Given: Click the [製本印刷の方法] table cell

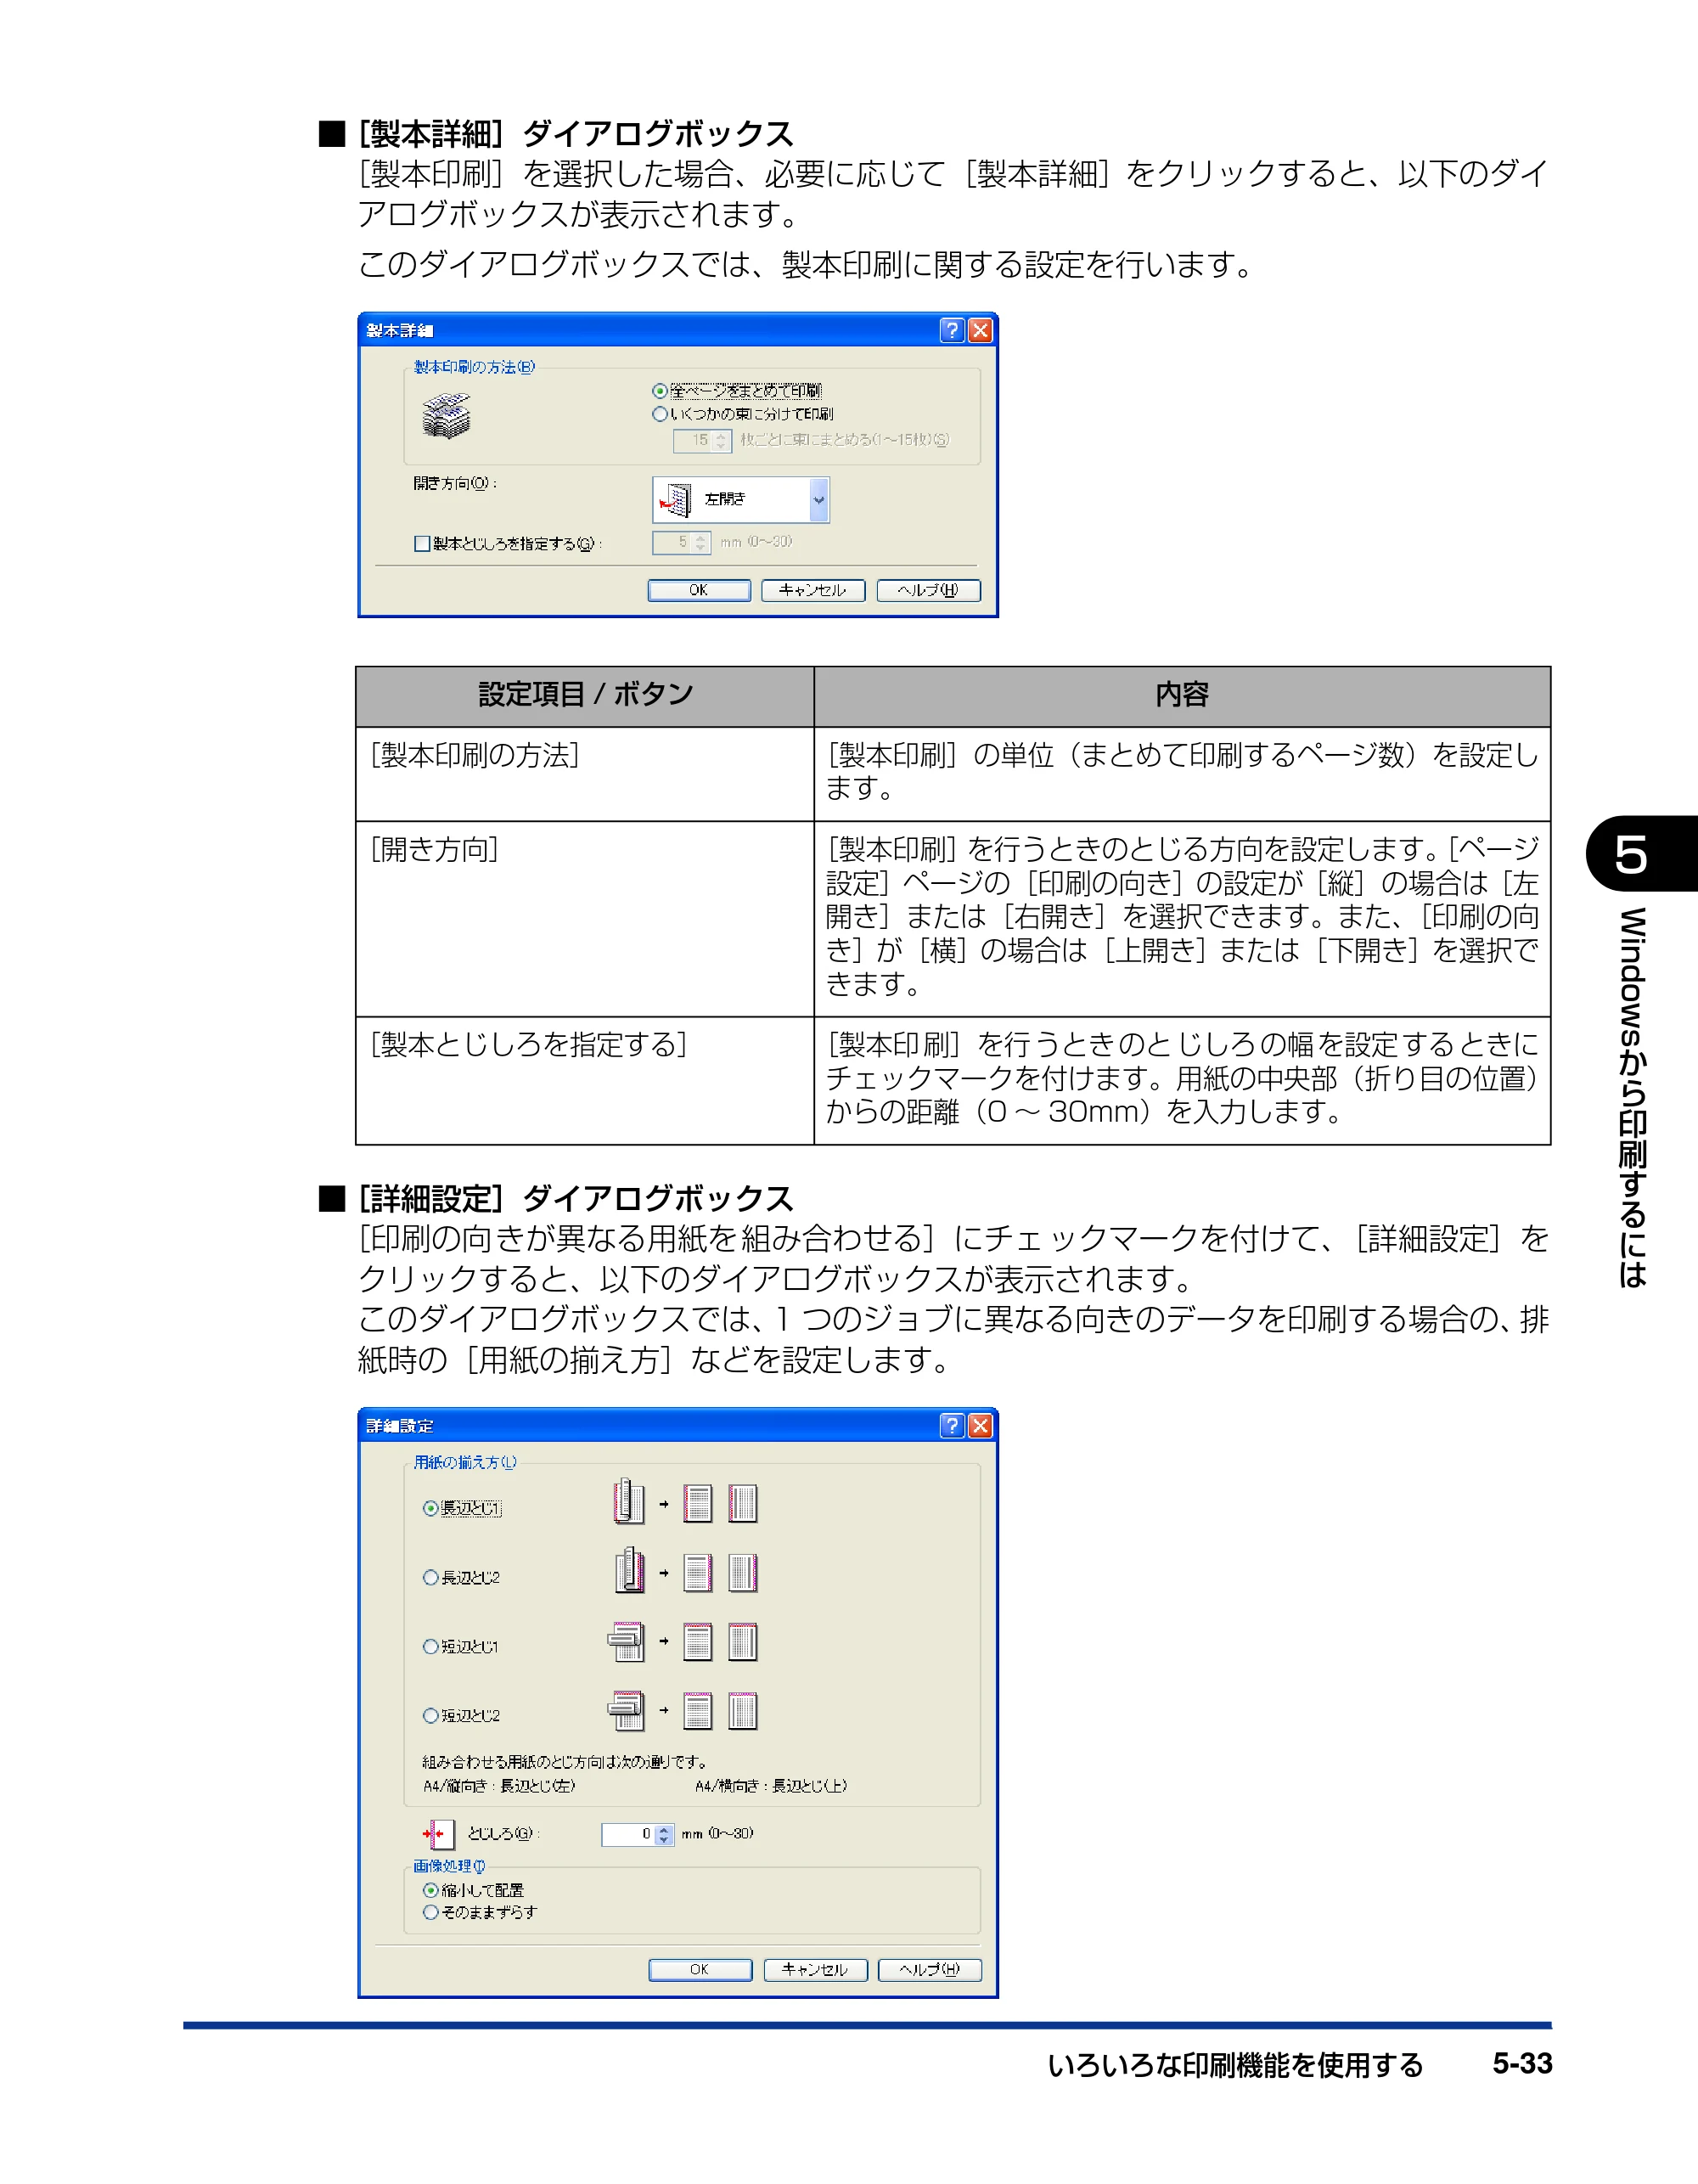Looking at the screenshot, I should click(x=584, y=774).
